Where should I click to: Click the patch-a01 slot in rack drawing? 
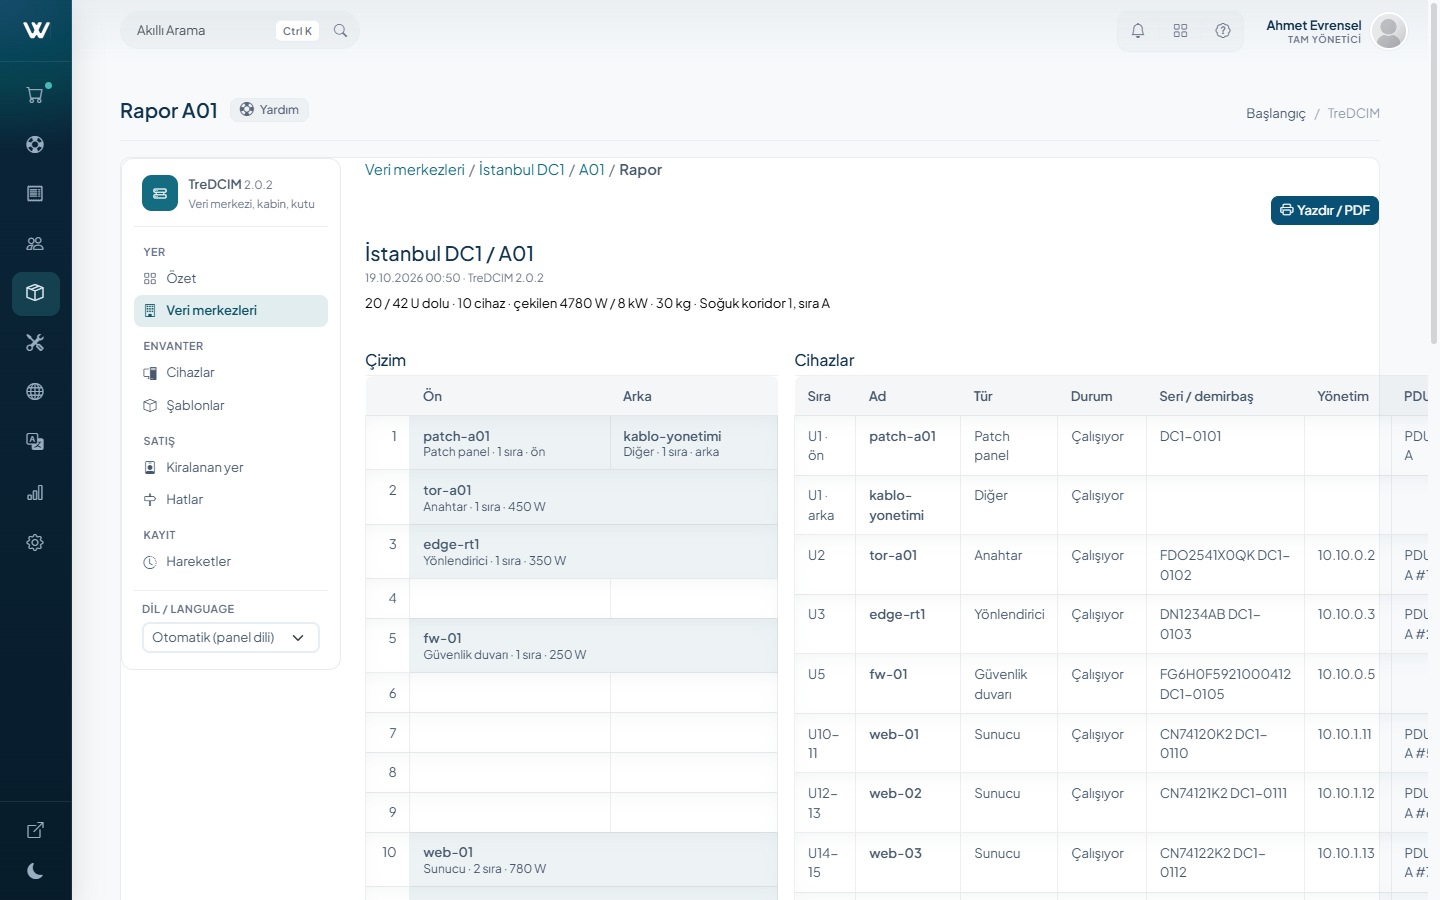coord(510,443)
